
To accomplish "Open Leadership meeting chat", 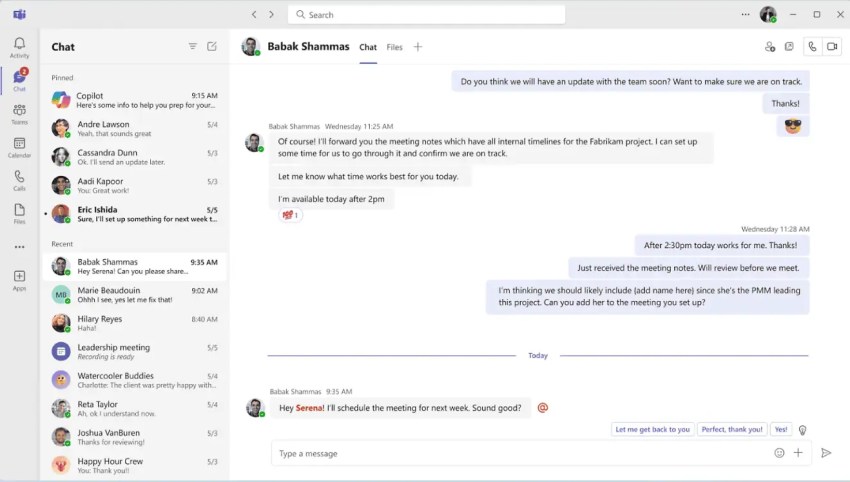I will coord(134,351).
